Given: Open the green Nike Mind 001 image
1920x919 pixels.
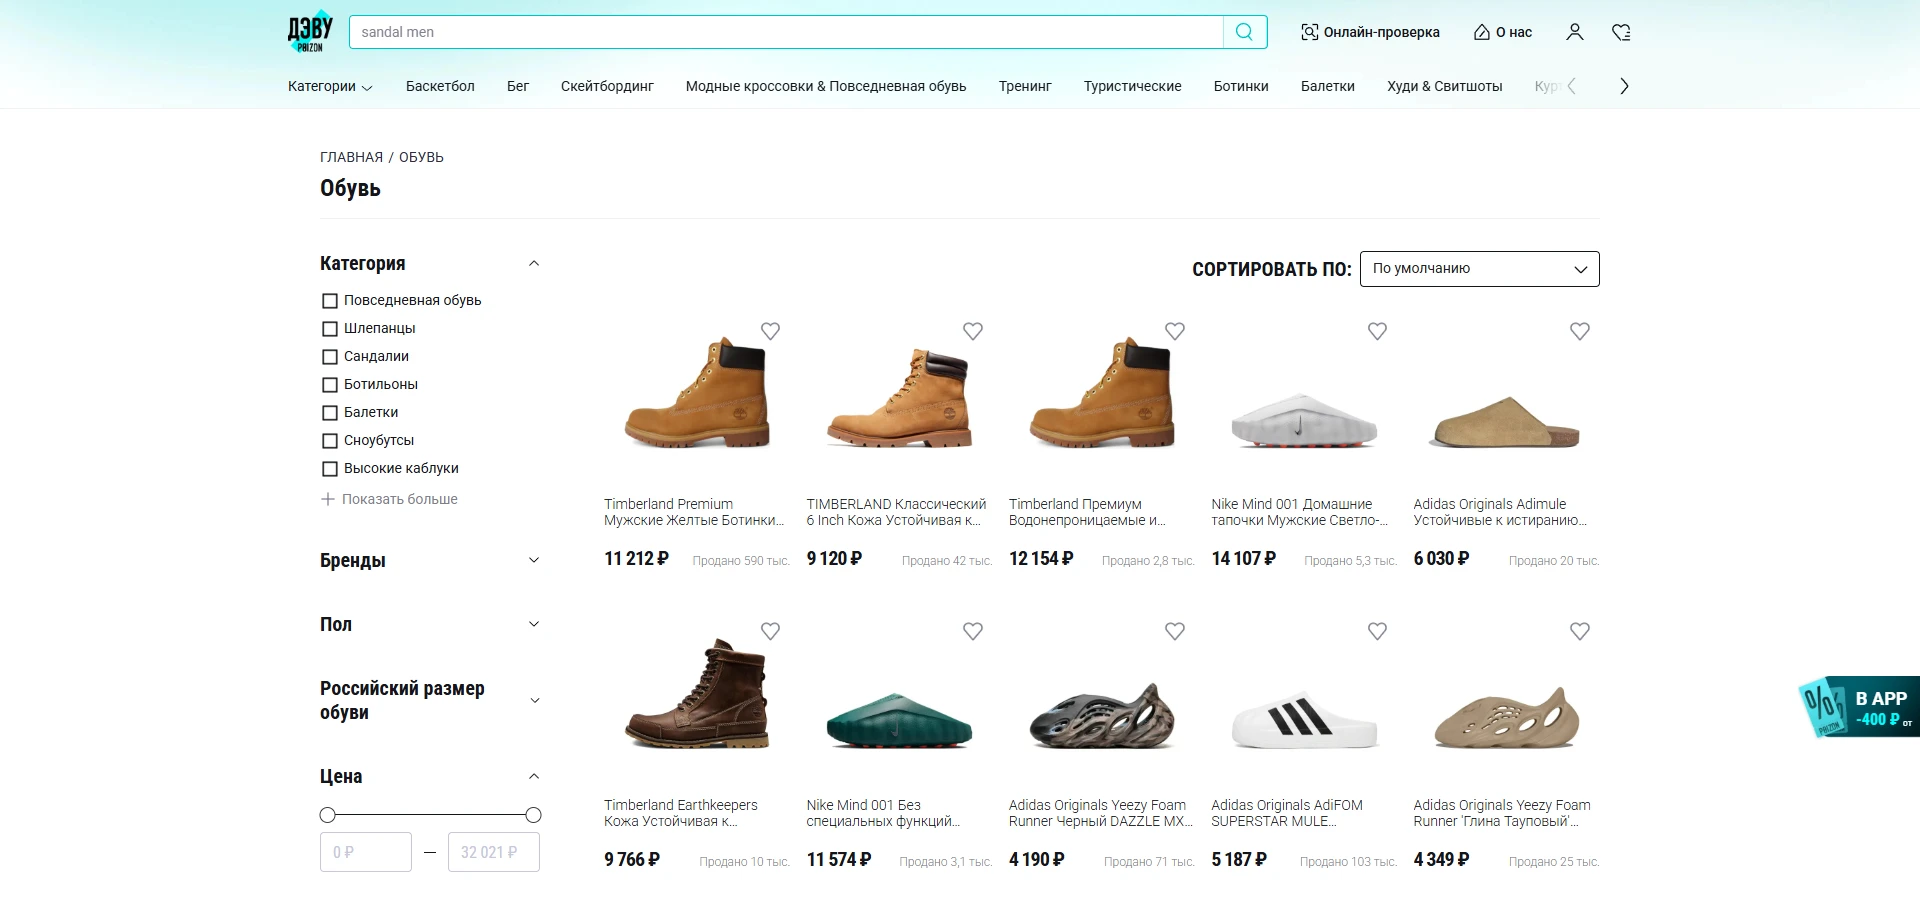Looking at the screenshot, I should click(x=900, y=718).
